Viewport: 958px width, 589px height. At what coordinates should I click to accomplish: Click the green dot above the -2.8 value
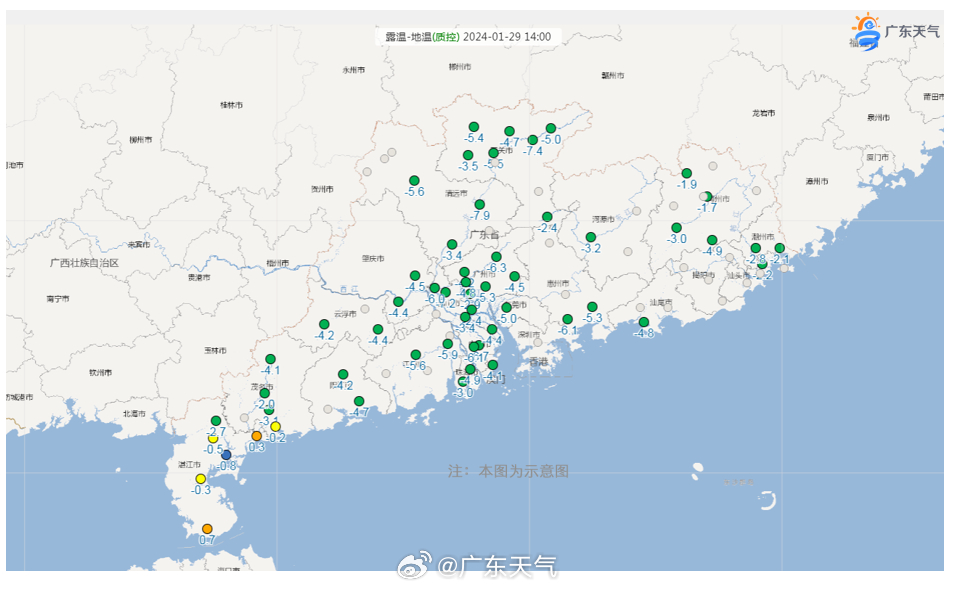756,248
